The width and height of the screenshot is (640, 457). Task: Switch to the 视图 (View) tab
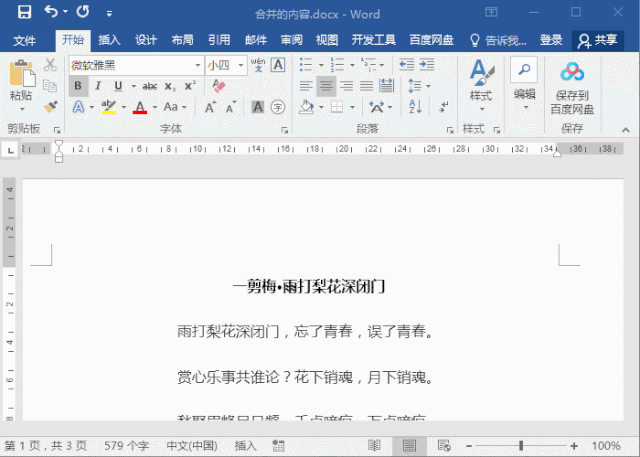click(327, 40)
